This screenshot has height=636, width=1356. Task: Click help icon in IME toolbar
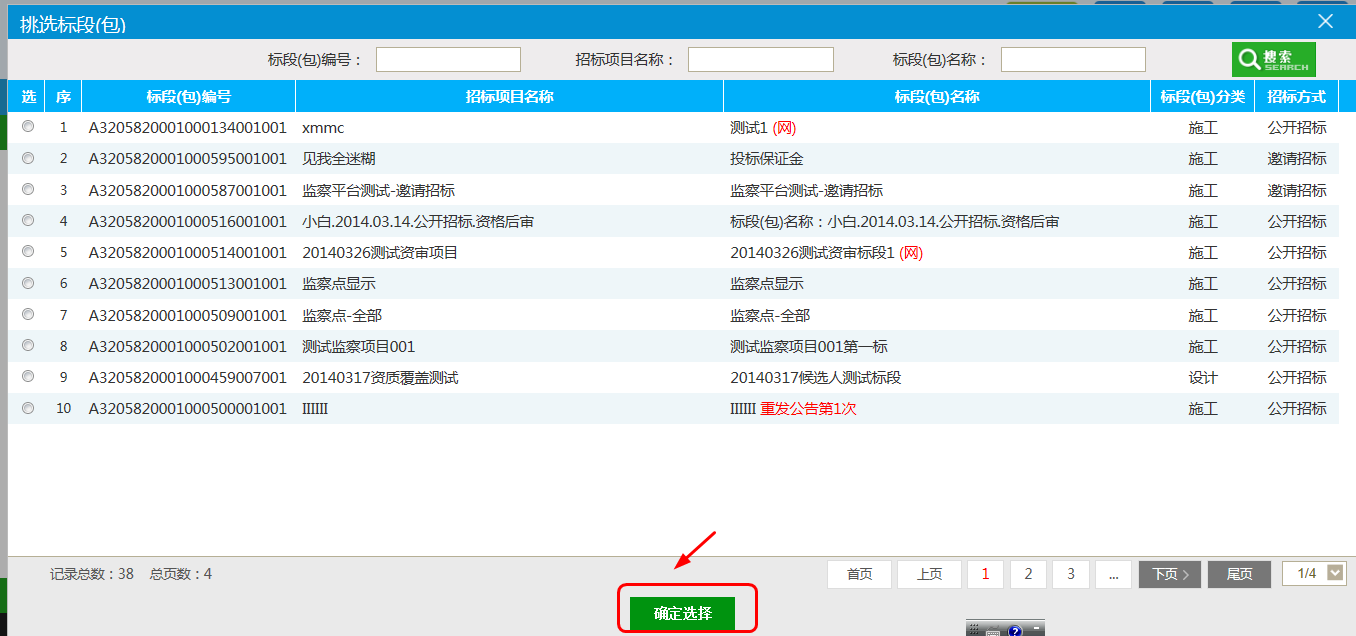[x=1014, y=631]
